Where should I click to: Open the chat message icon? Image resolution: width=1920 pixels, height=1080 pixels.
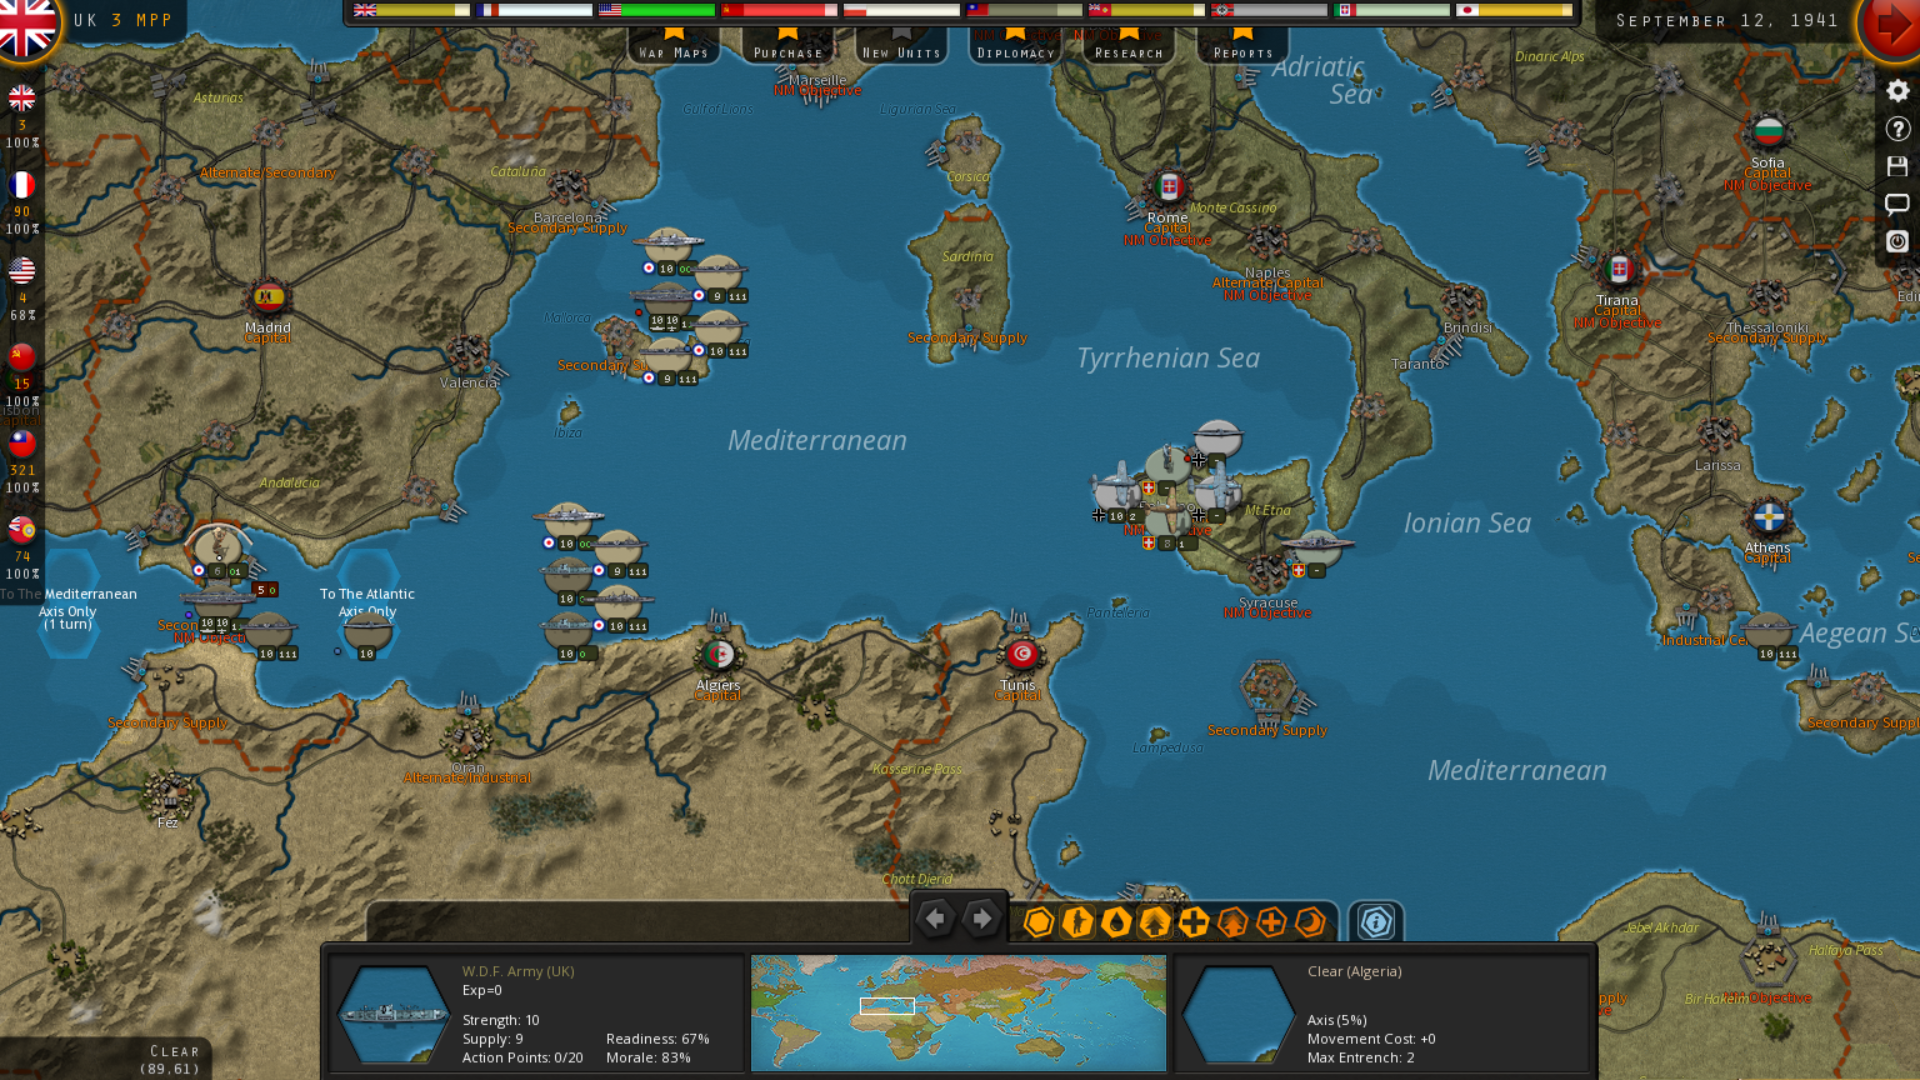(x=1897, y=204)
